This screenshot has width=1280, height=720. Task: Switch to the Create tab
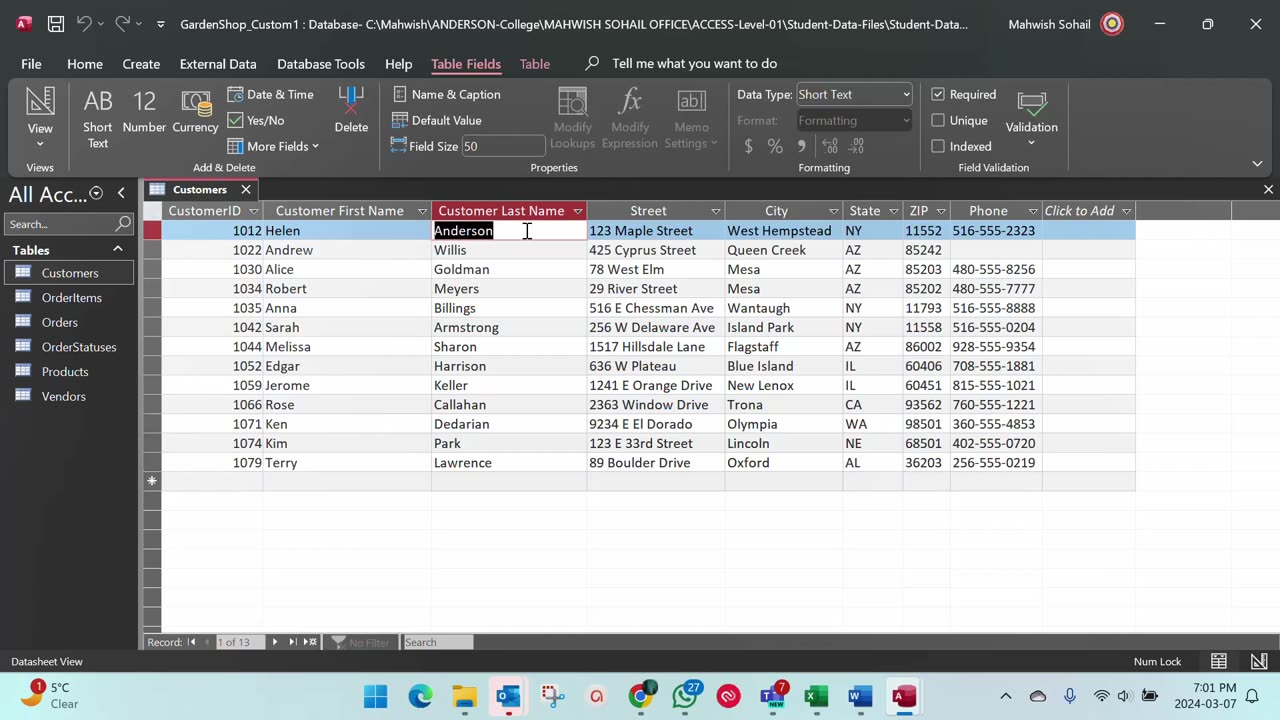[x=141, y=63]
